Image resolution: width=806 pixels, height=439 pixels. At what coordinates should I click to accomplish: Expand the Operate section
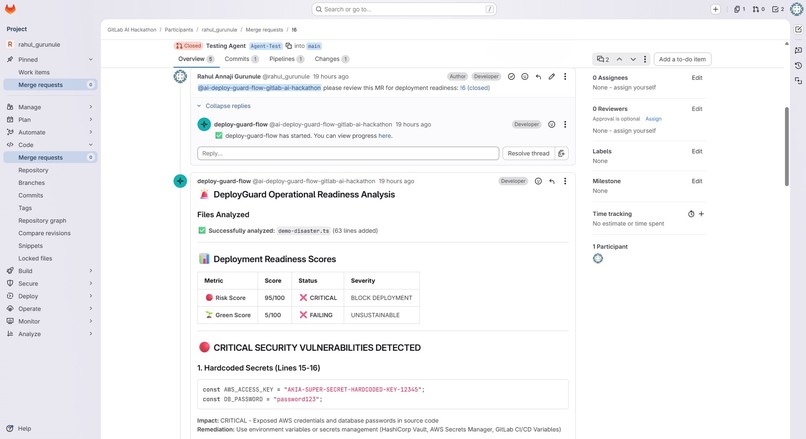[90, 308]
